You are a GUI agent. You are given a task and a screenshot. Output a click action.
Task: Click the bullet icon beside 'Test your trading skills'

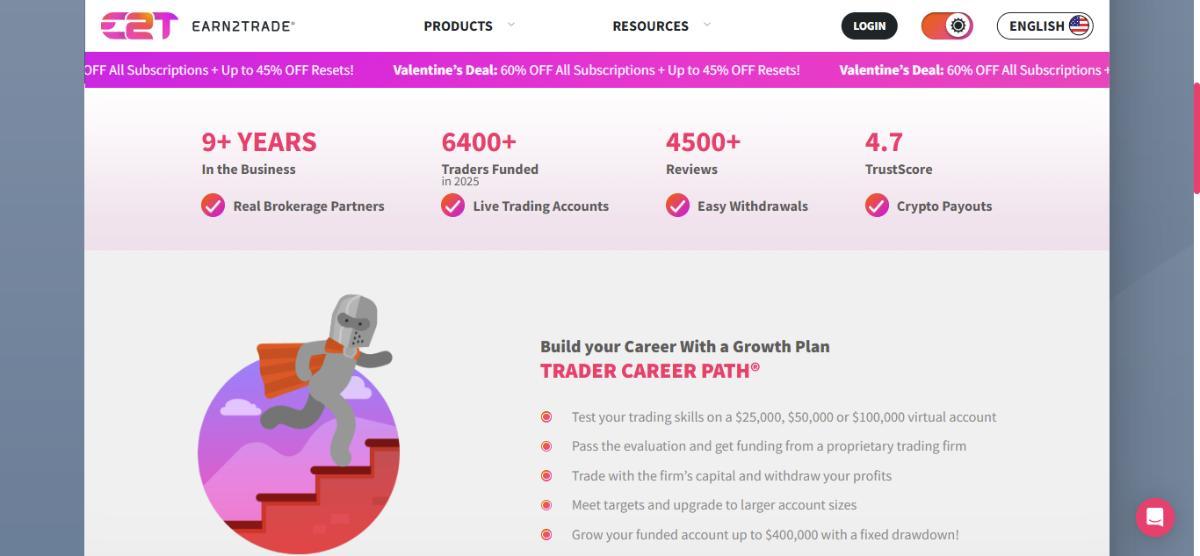[546, 417]
